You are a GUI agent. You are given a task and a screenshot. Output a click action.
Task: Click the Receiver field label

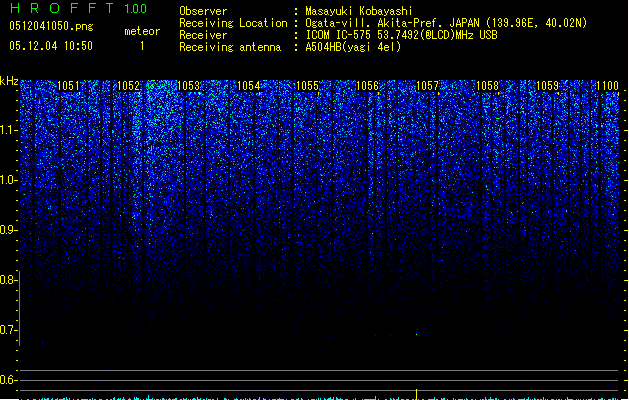coord(203,35)
